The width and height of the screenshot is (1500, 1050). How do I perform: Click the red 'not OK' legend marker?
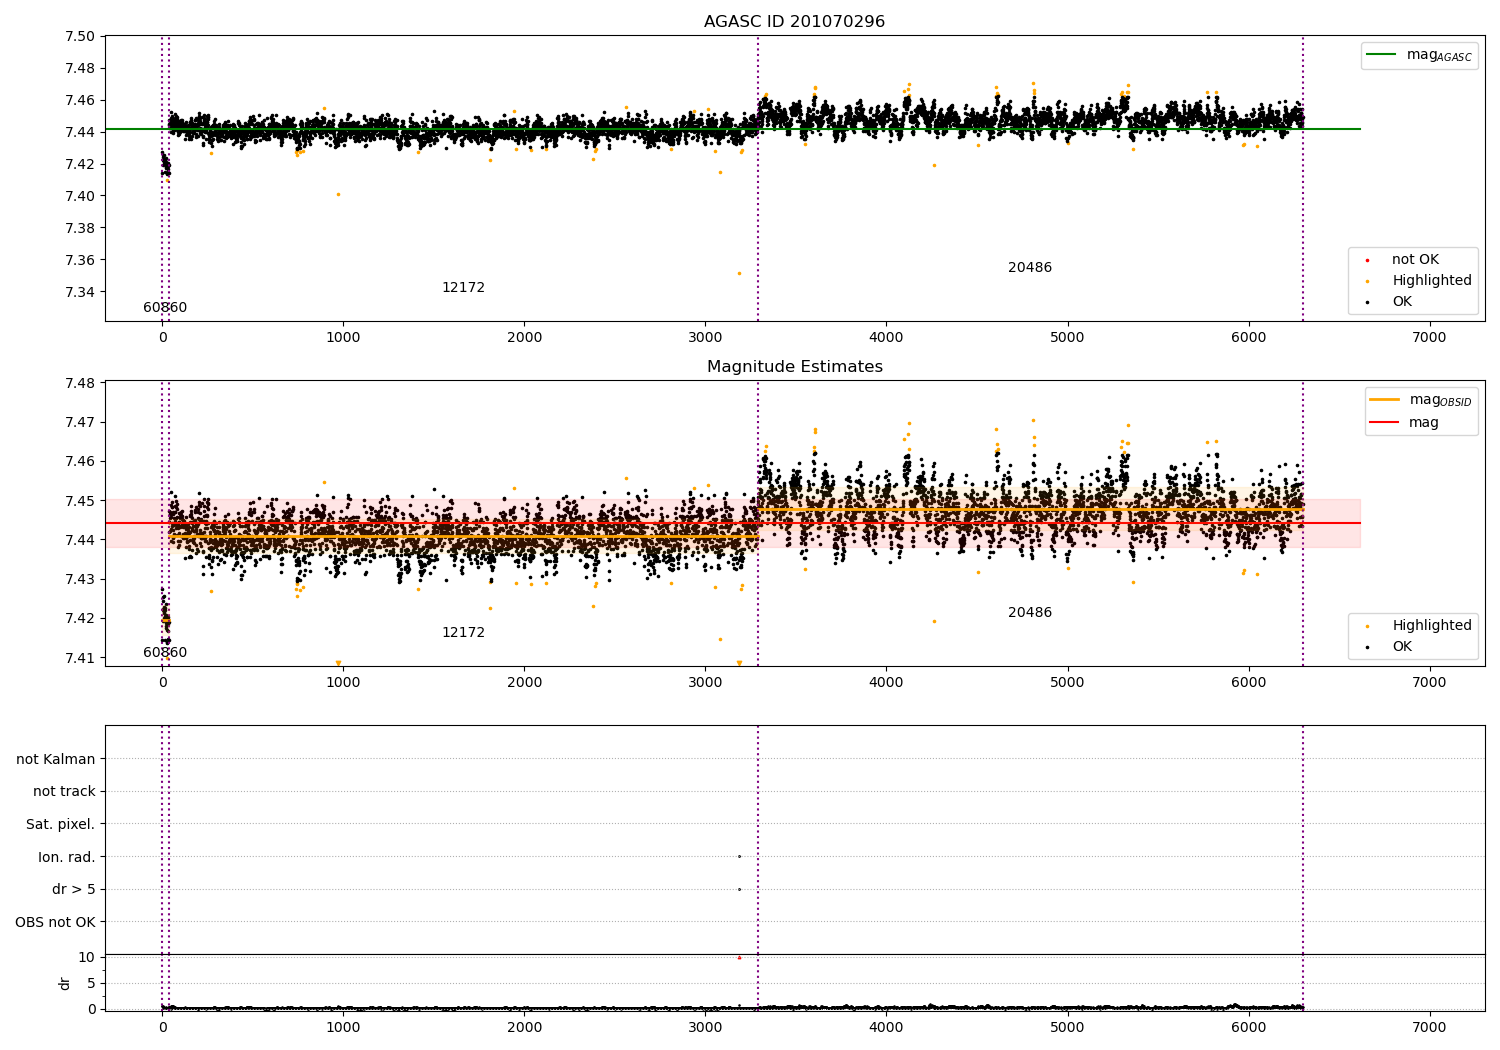[1367, 260]
